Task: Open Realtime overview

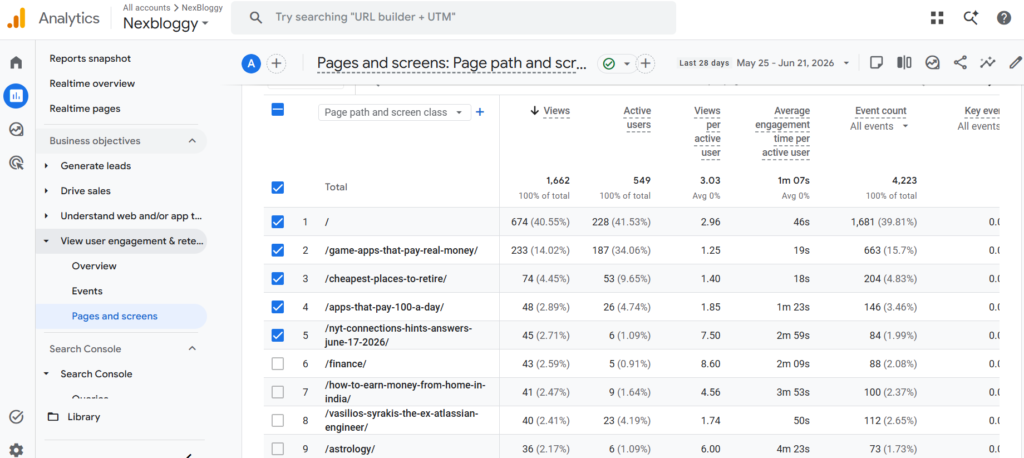Action: (92, 84)
